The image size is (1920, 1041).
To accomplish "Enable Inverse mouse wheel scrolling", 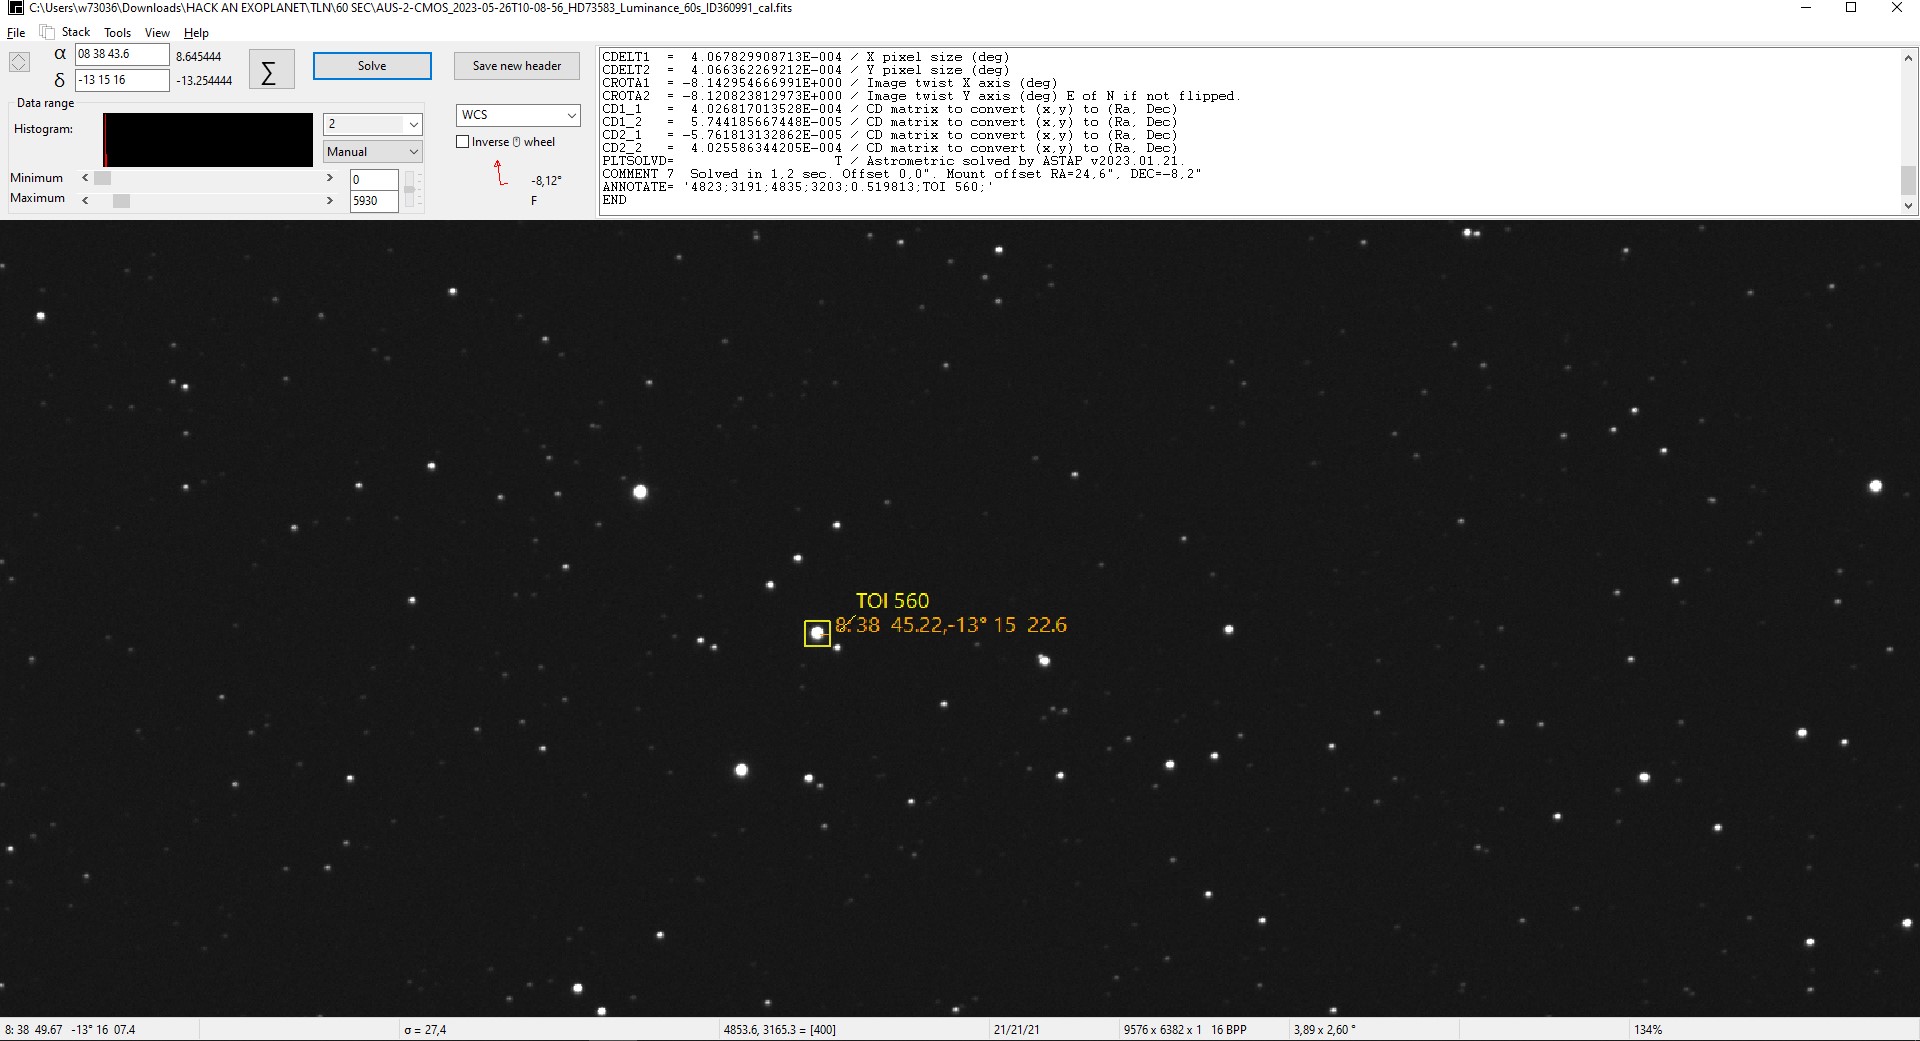I will click(462, 141).
